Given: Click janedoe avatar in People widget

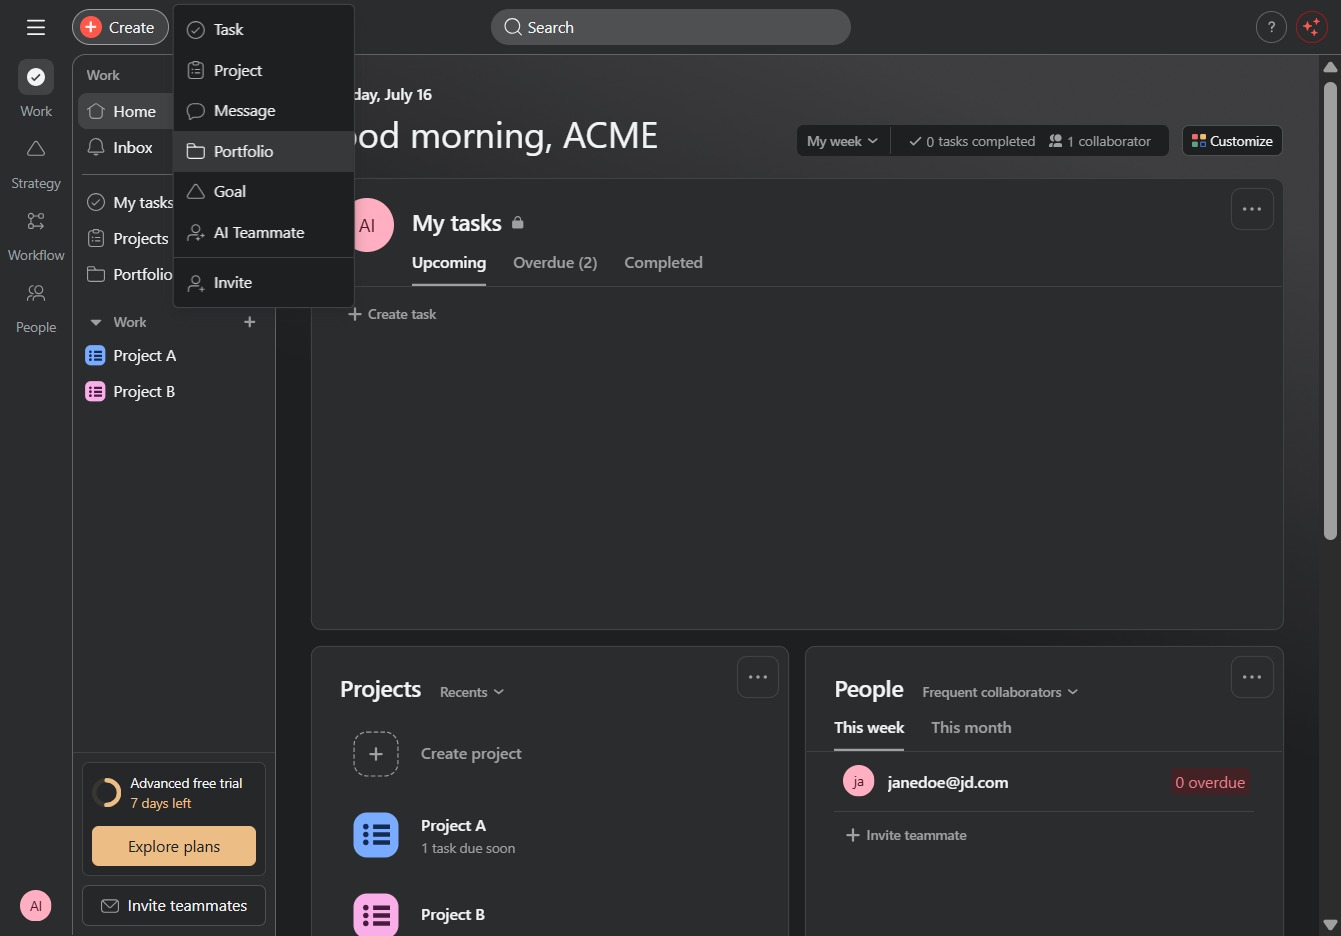Looking at the screenshot, I should pos(858,782).
